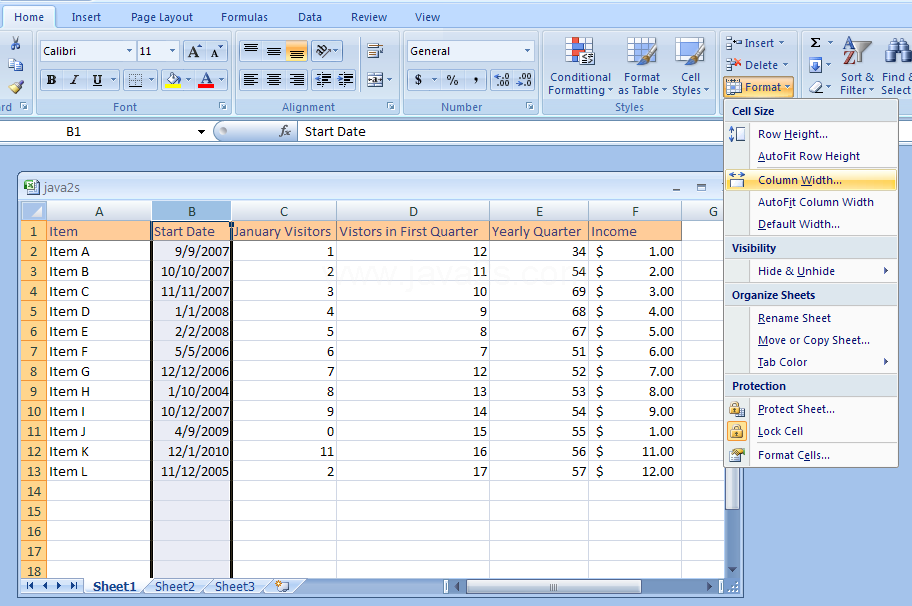The width and height of the screenshot is (912, 606).
Task: Click the AutoSum sigma icon
Action: click(x=815, y=42)
